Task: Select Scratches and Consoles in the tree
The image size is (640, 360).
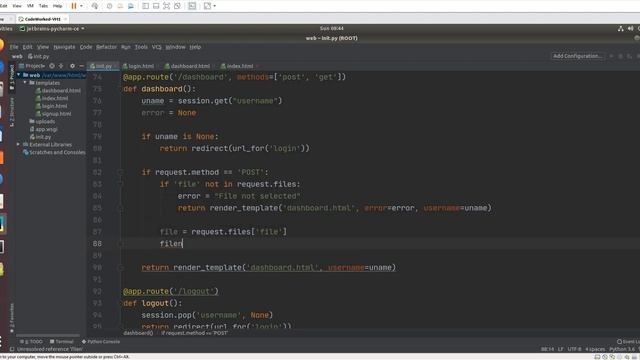Action: click(x=54, y=152)
